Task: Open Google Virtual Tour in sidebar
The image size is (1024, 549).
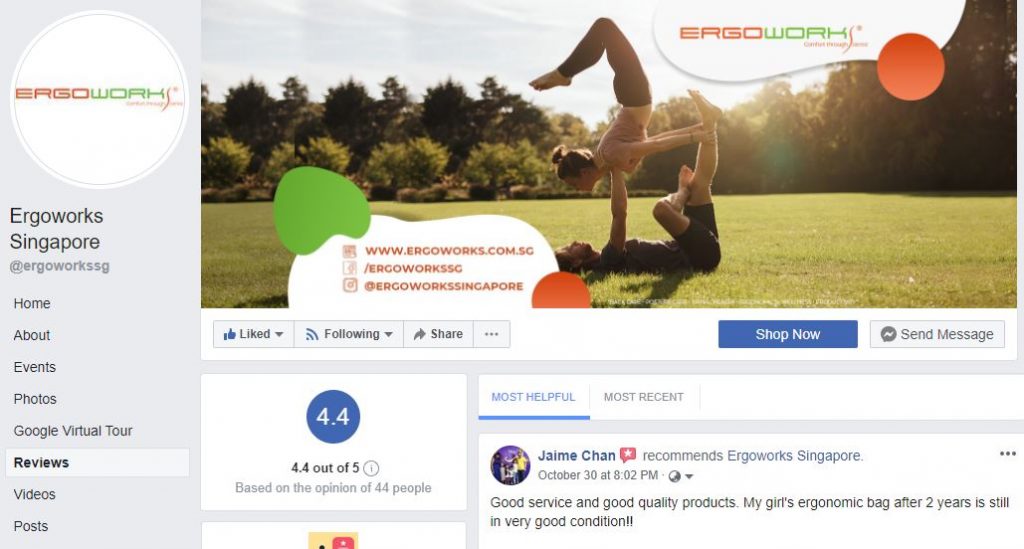Action: coord(73,431)
